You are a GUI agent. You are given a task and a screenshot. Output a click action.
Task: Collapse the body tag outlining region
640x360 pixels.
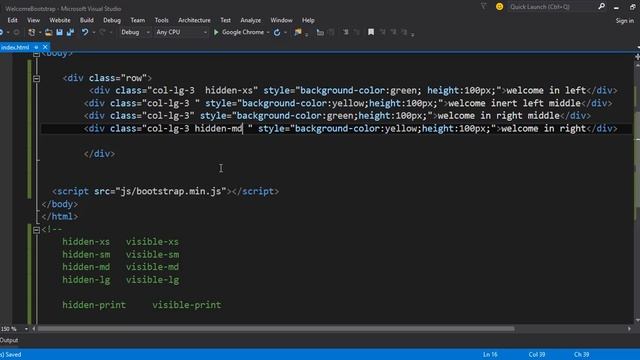click(x=36, y=54)
